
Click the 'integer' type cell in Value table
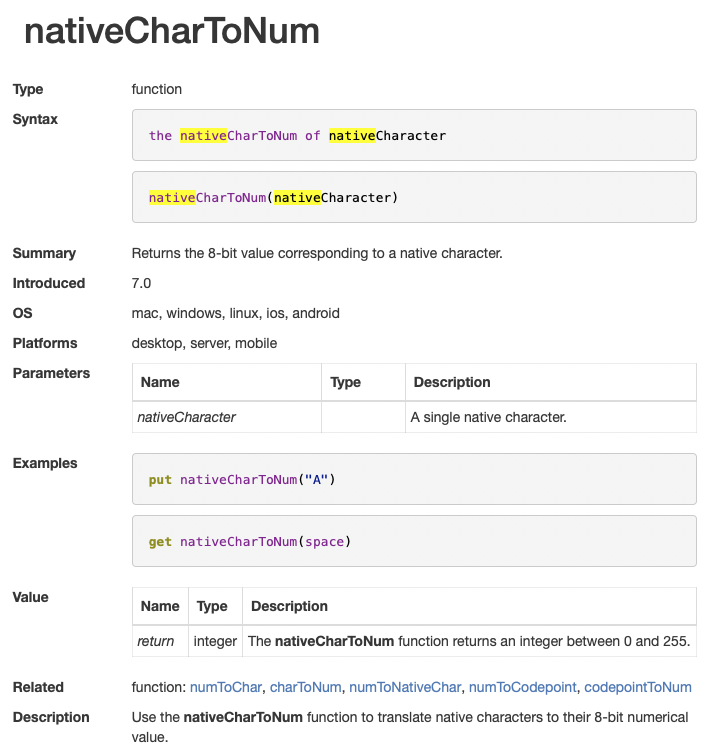click(215, 641)
